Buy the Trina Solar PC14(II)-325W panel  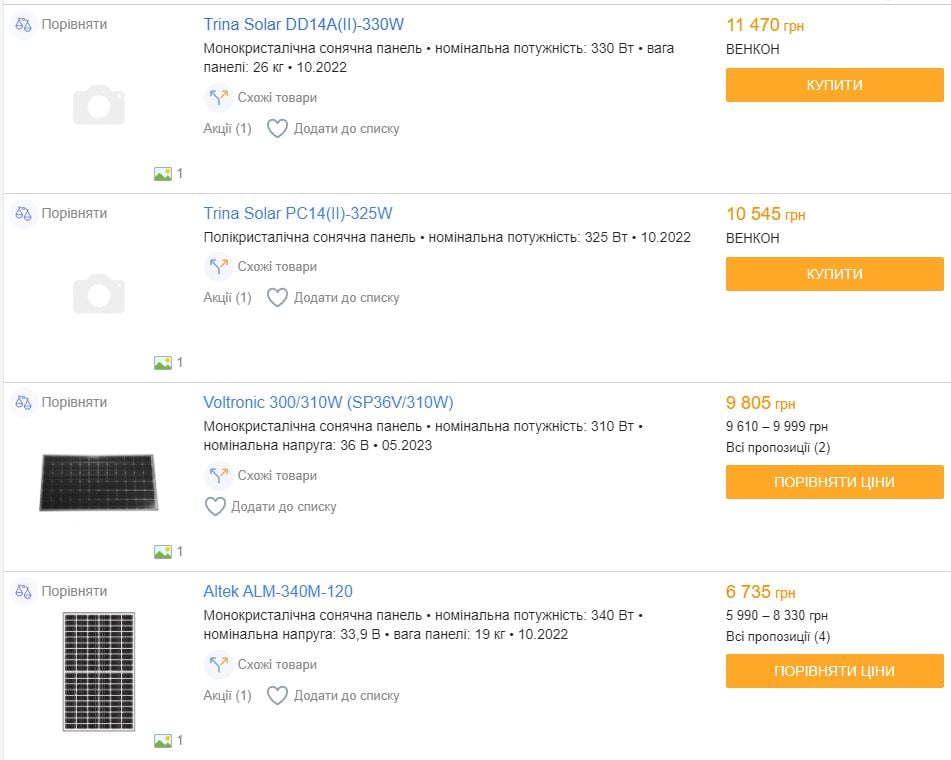coord(834,274)
